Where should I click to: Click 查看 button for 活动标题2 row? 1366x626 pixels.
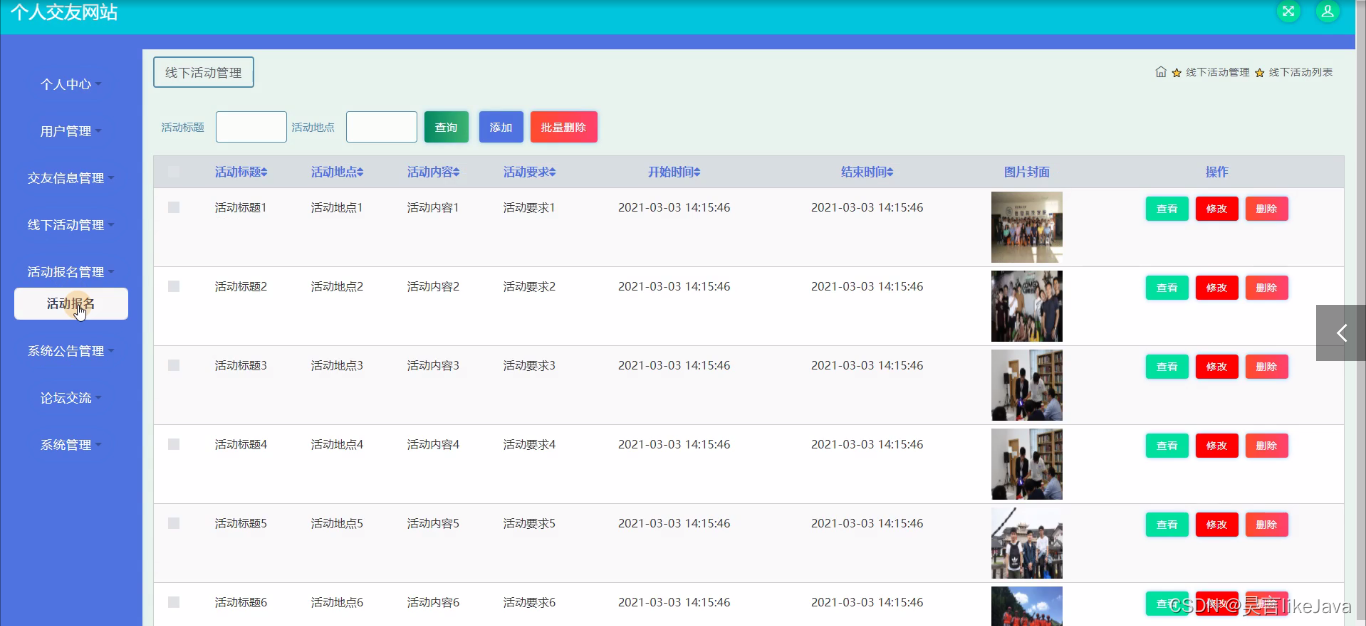pos(1167,288)
